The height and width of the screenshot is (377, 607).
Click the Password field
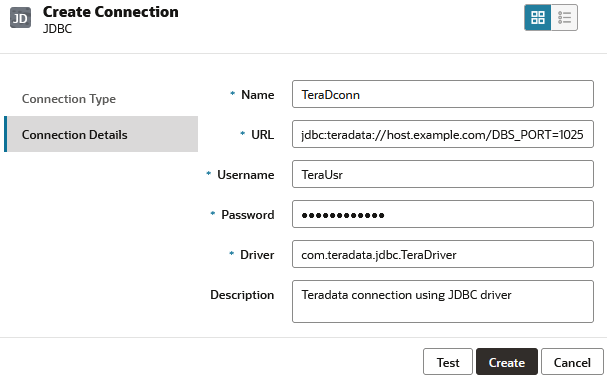(x=442, y=214)
